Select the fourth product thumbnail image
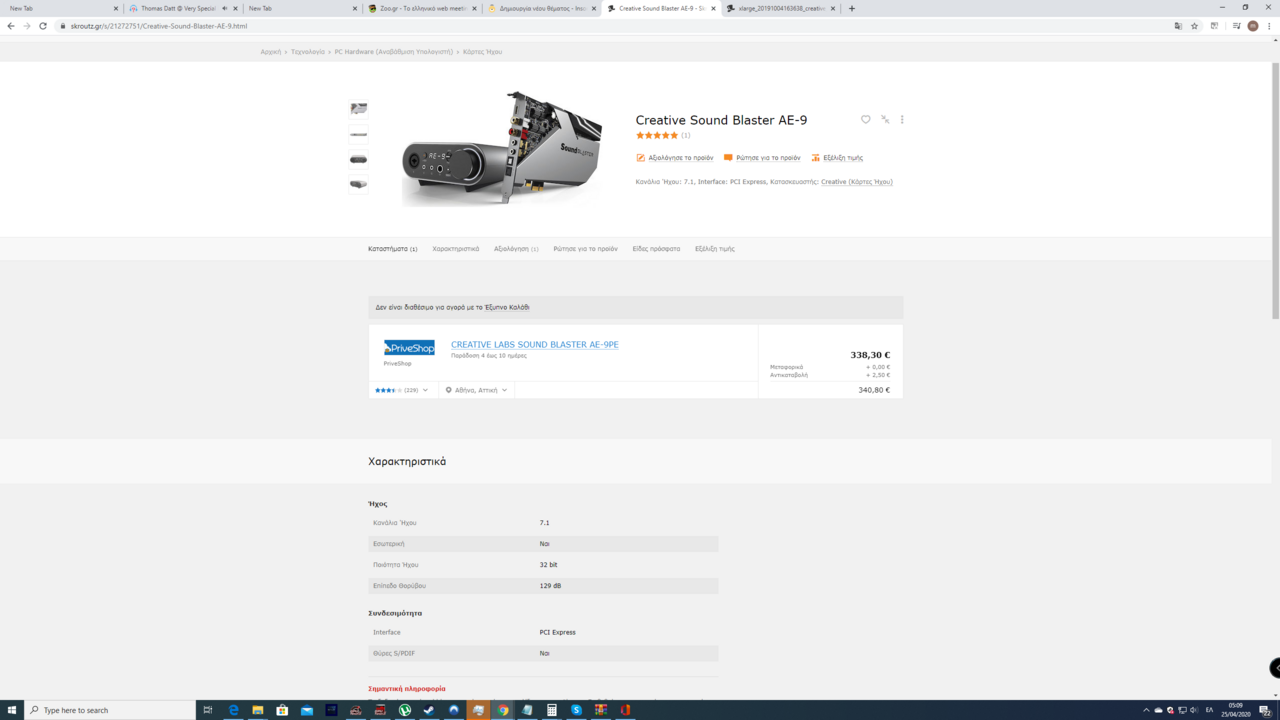 pos(358,184)
